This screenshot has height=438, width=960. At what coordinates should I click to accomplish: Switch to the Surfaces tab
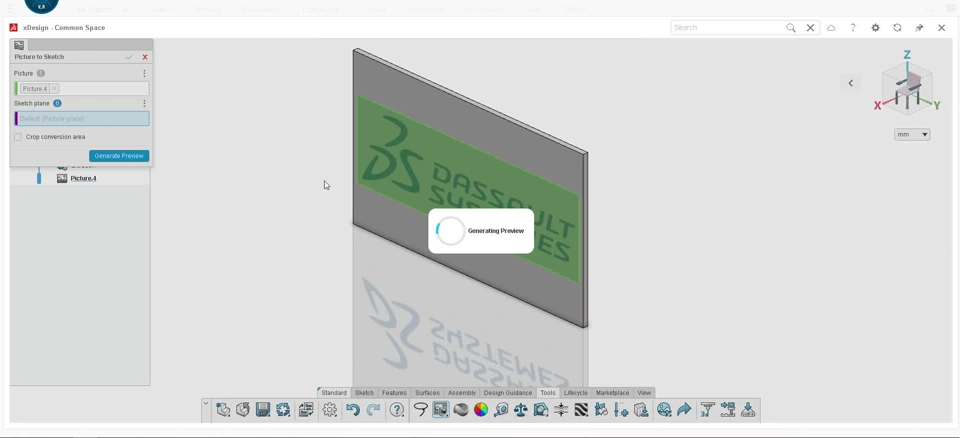click(x=427, y=393)
